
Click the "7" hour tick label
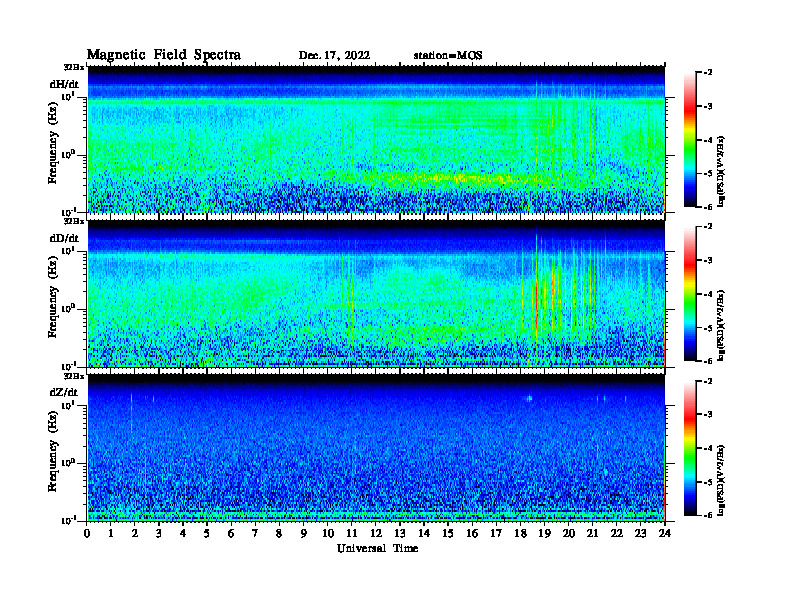[256, 534]
